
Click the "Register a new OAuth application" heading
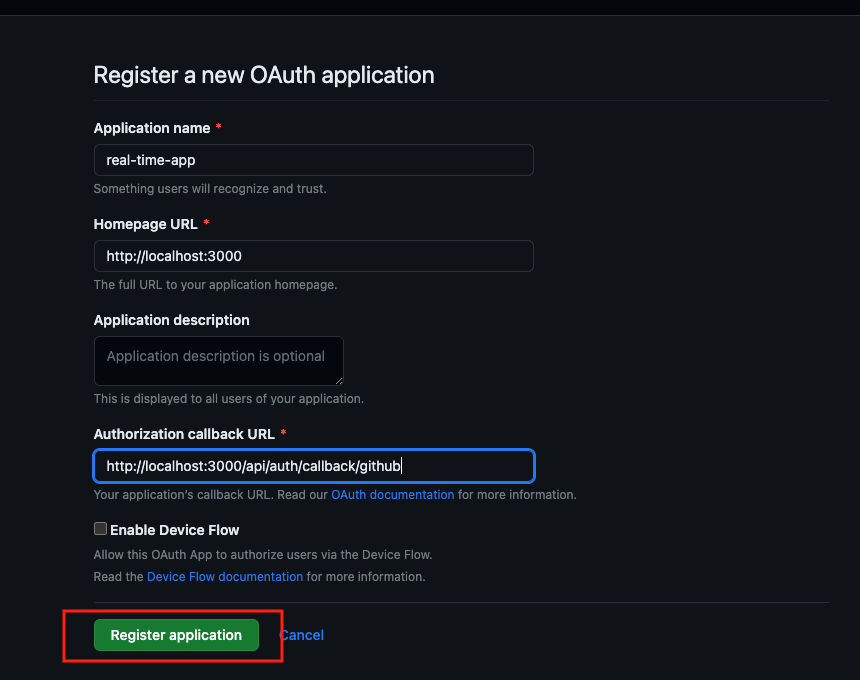pos(264,75)
